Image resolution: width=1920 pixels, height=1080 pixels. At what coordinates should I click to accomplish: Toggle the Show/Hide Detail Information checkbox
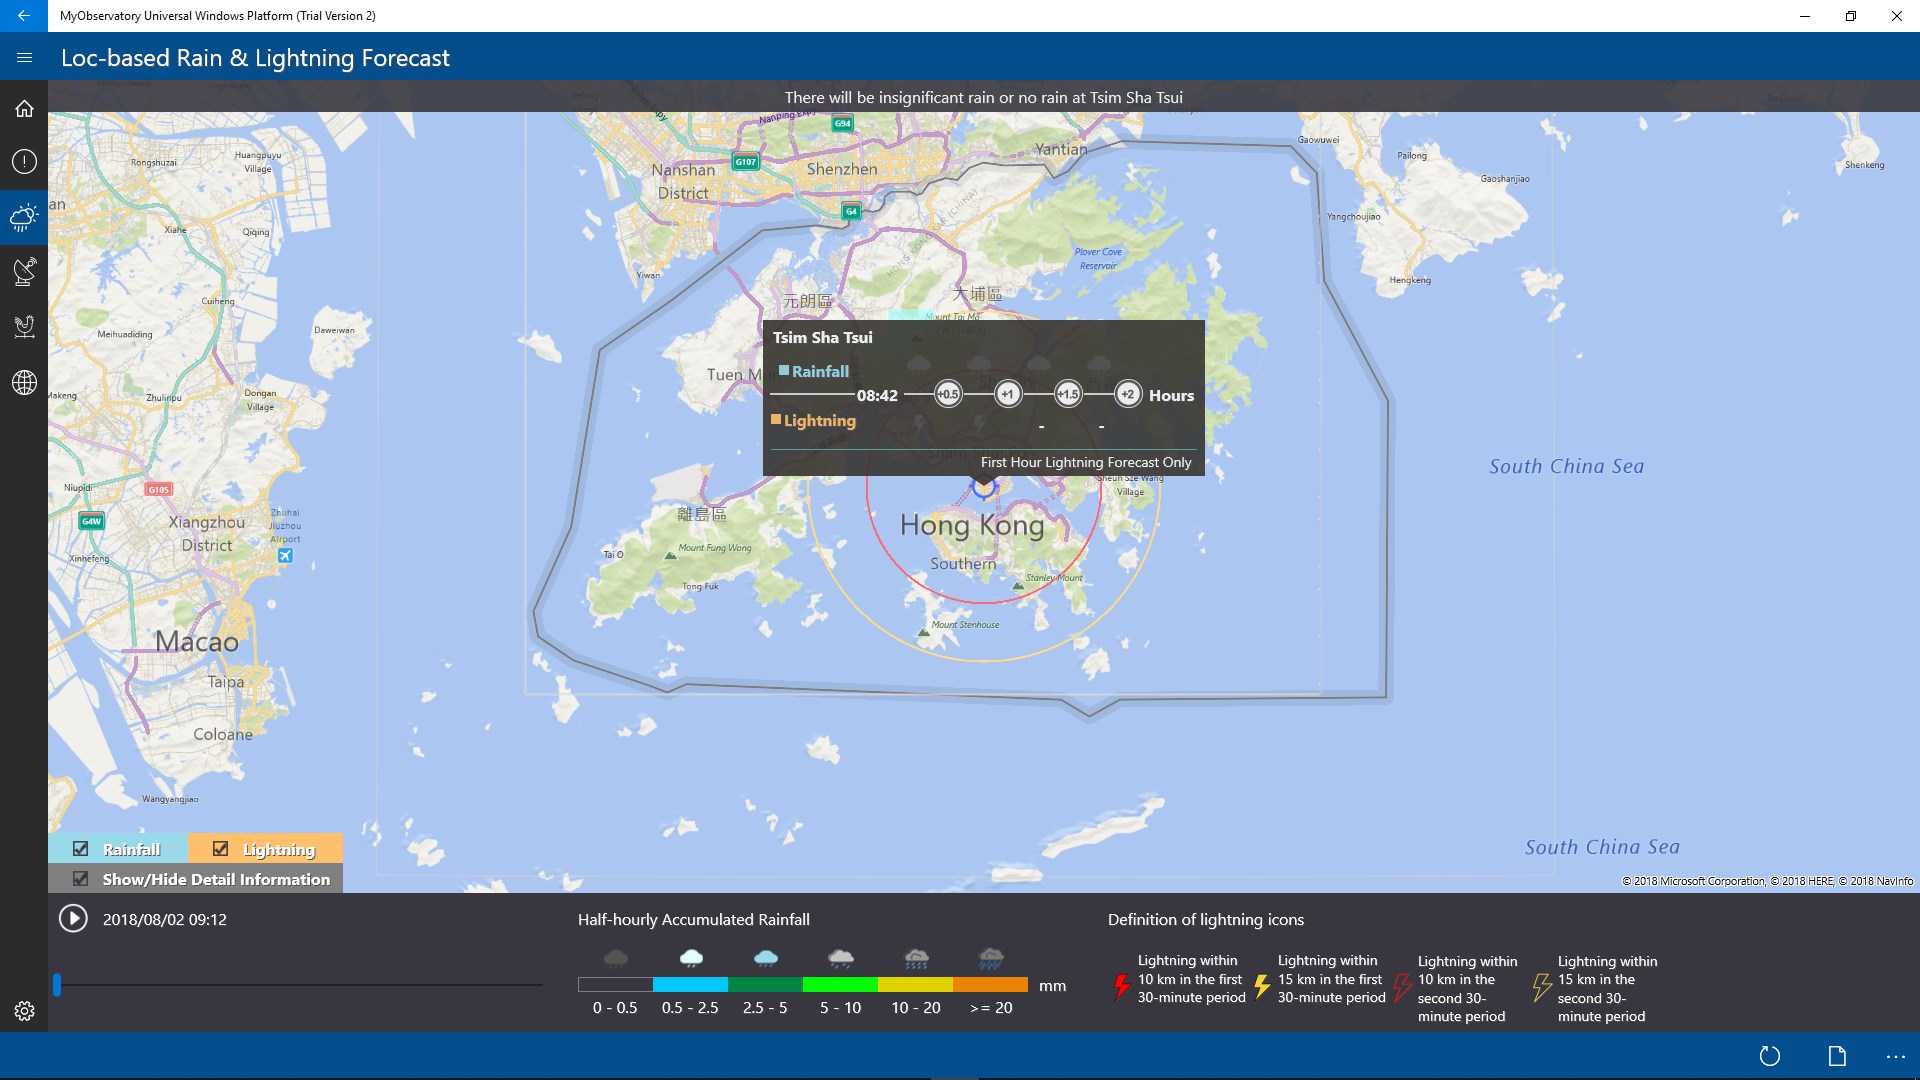[x=81, y=879]
